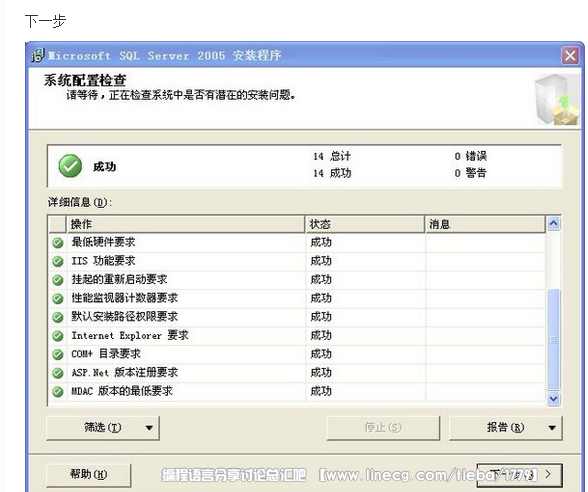This screenshot has height=492, width=588.
Task: Click the SQL Server installer title bar icon
Action: coord(38,55)
